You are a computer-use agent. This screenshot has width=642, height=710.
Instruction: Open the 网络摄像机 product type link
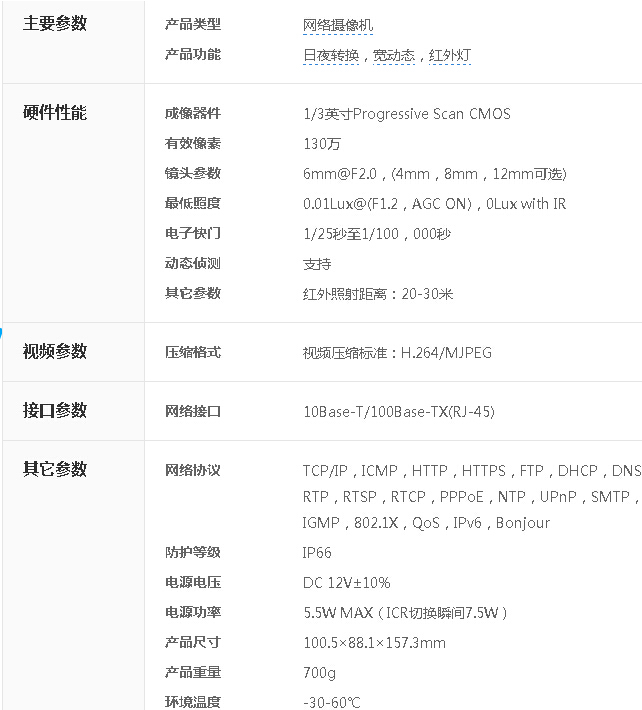(x=338, y=25)
